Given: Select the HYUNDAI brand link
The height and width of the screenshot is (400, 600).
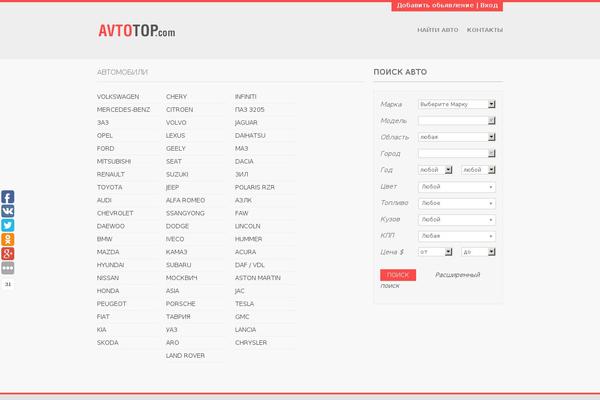Looking at the screenshot, I should [110, 265].
